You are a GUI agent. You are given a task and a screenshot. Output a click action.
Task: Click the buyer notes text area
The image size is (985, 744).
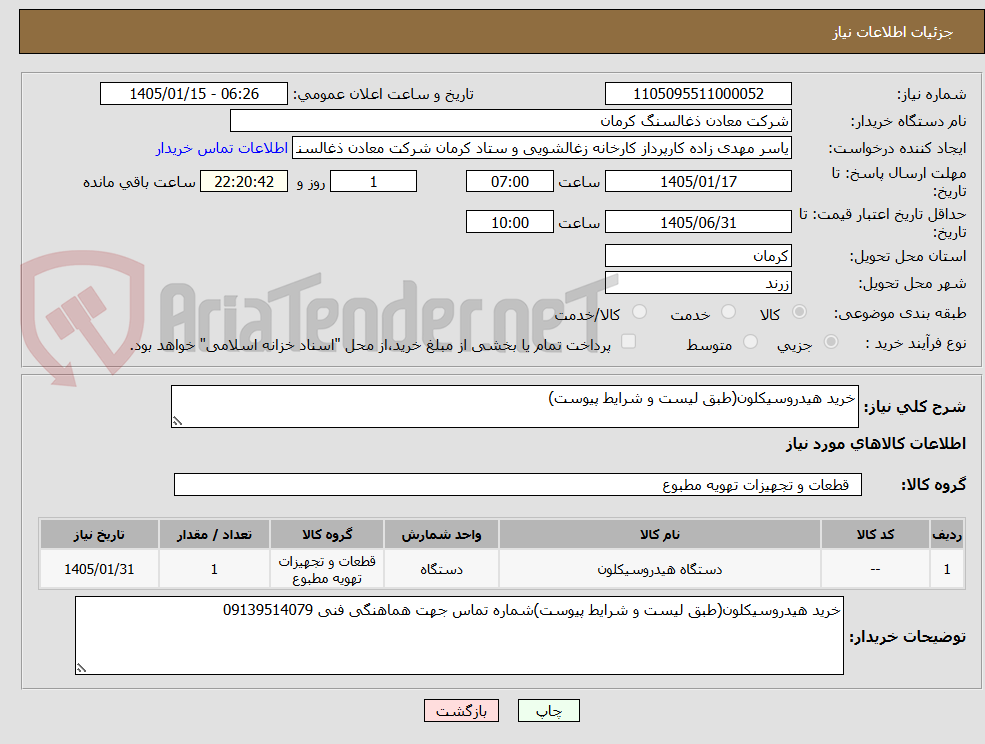pyautogui.click(x=459, y=635)
